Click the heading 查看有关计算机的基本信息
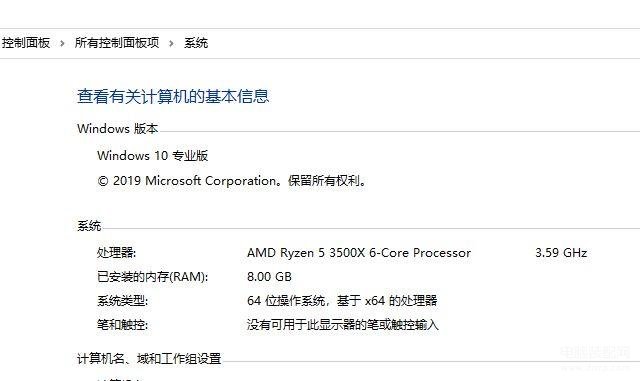 pyautogui.click(x=173, y=96)
